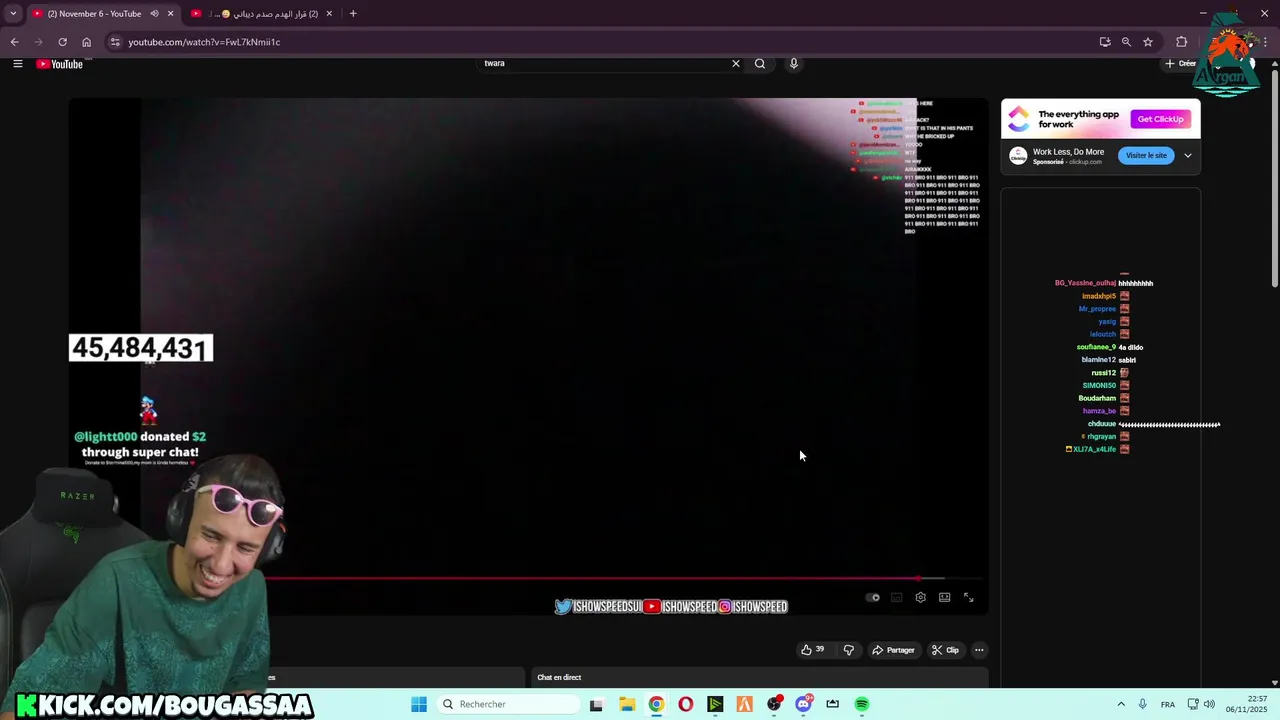Close the second Arabic-titled YouTube tab
The height and width of the screenshot is (720, 1280).
329,14
